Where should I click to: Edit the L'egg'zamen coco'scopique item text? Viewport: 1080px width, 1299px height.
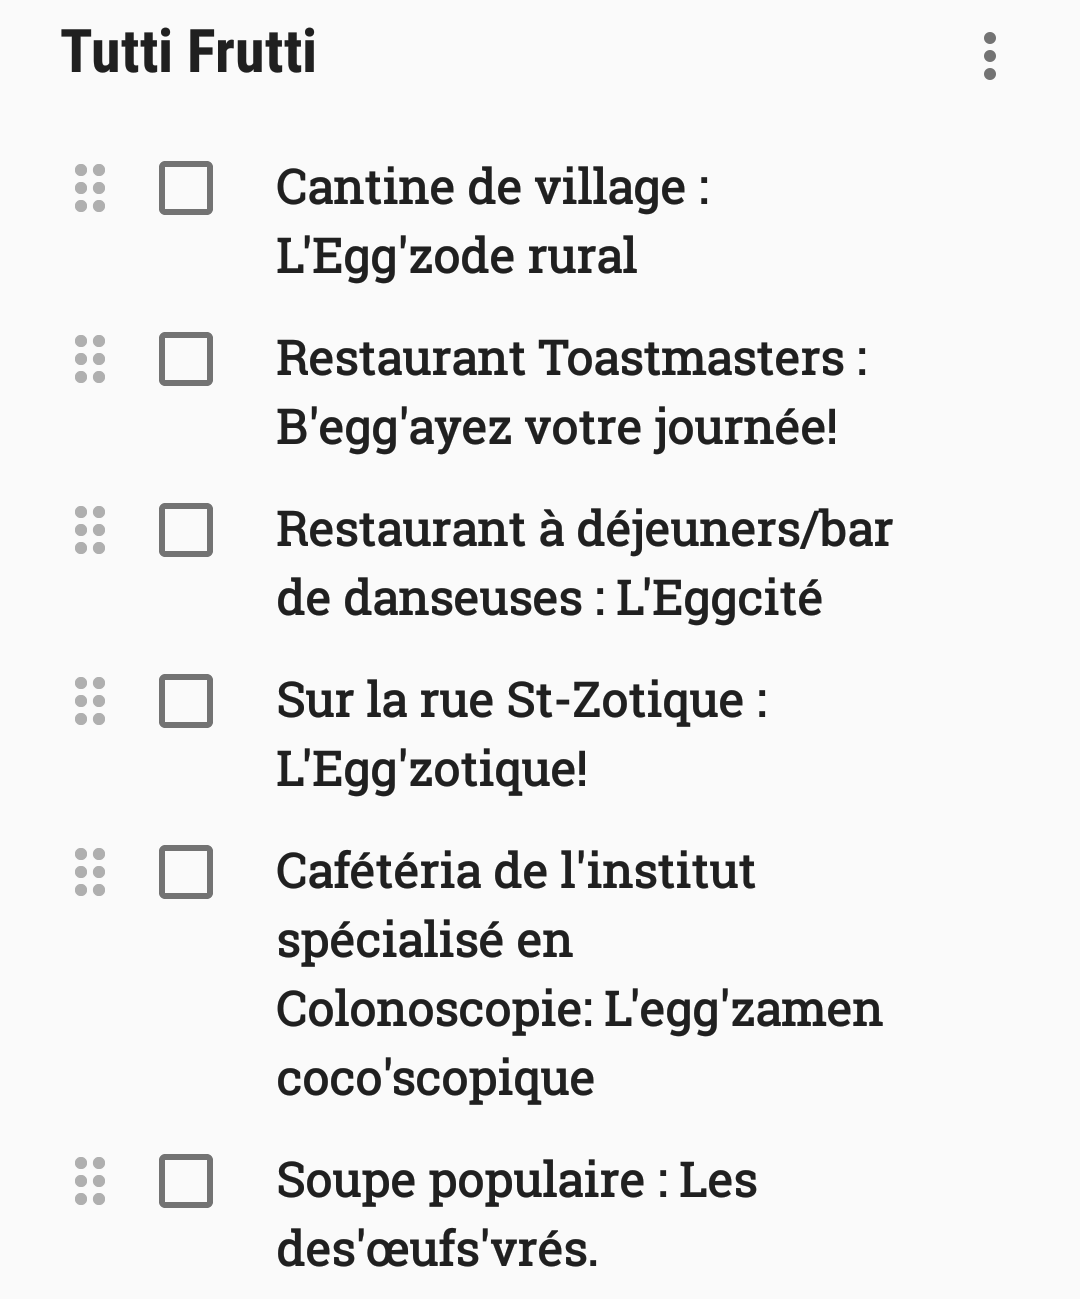click(579, 974)
